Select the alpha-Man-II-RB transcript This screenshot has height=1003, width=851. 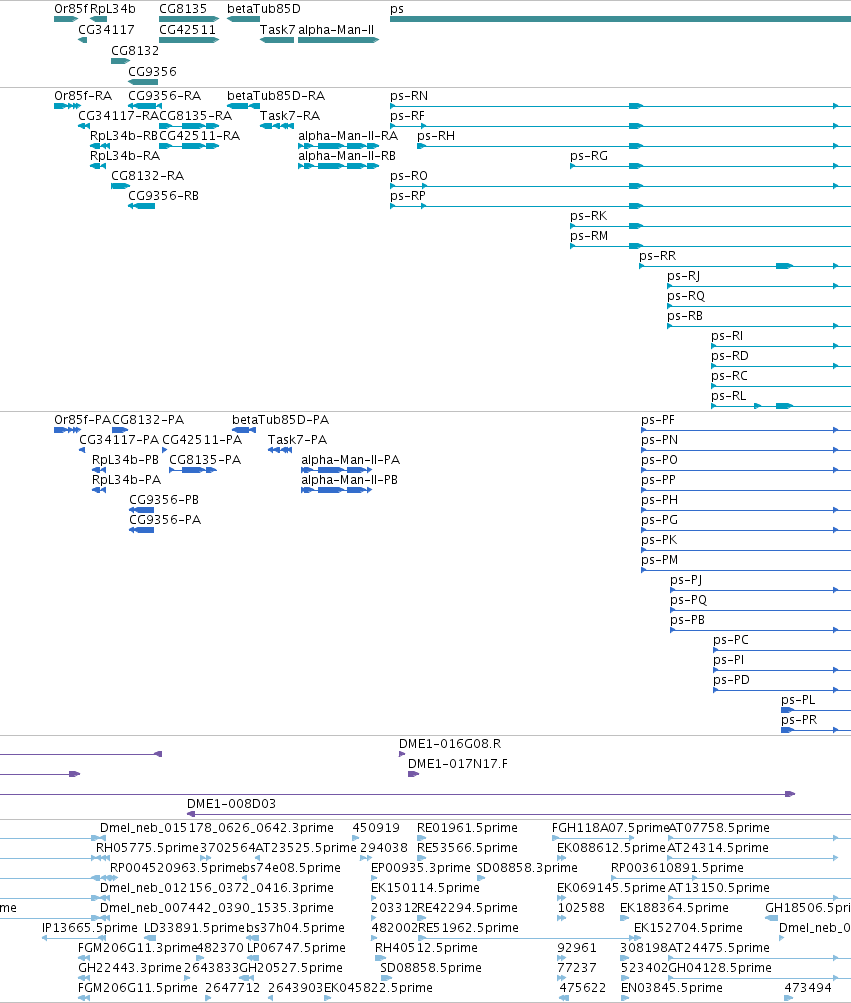coord(338,166)
